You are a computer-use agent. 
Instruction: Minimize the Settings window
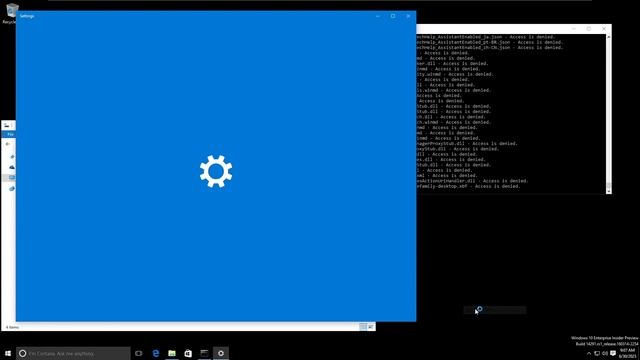[x=378, y=16]
